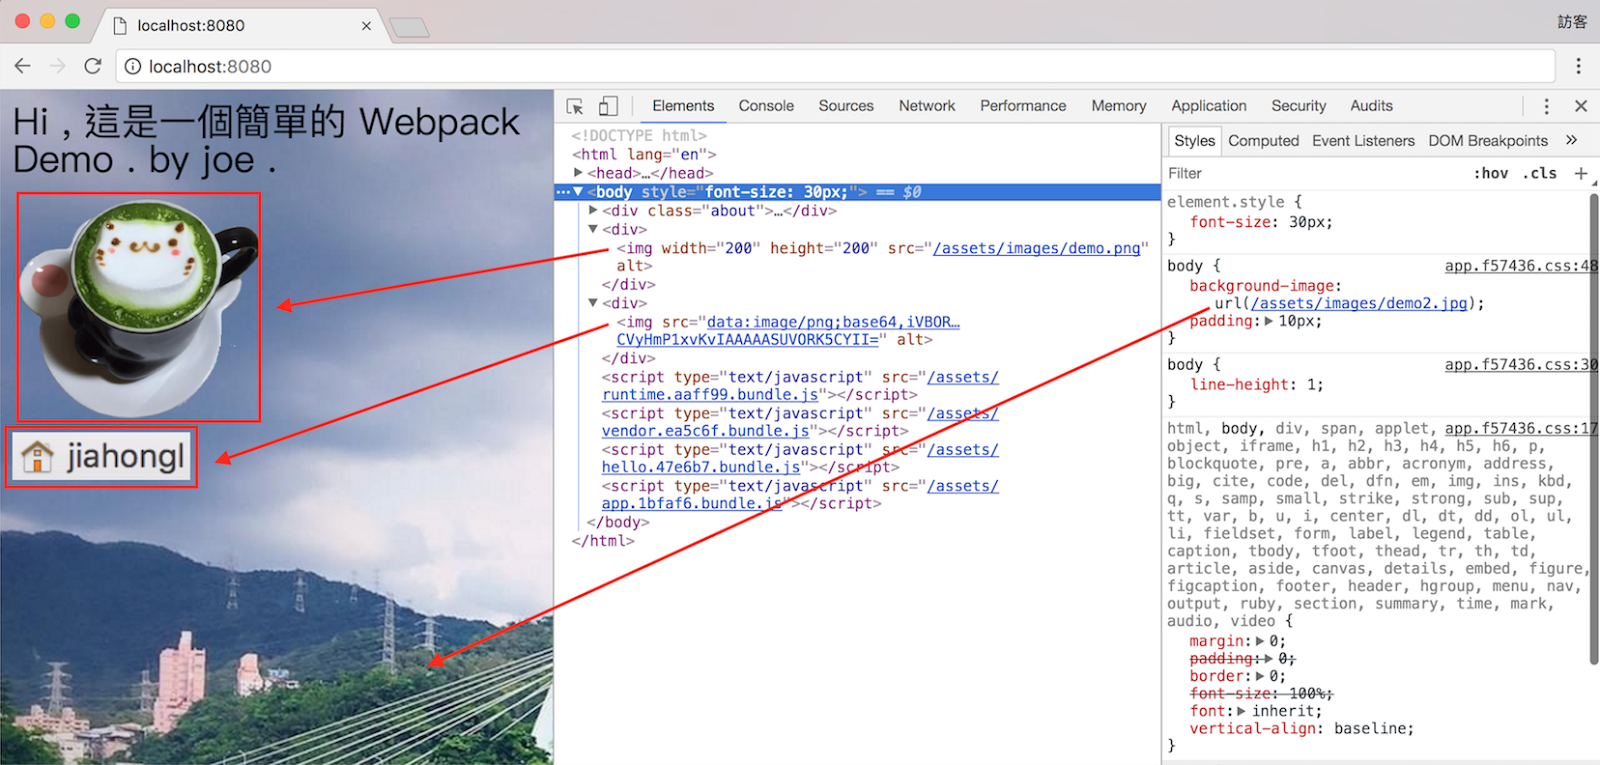Open the Event Listeners sidebar tab
This screenshot has width=1600, height=765.
(x=1363, y=141)
